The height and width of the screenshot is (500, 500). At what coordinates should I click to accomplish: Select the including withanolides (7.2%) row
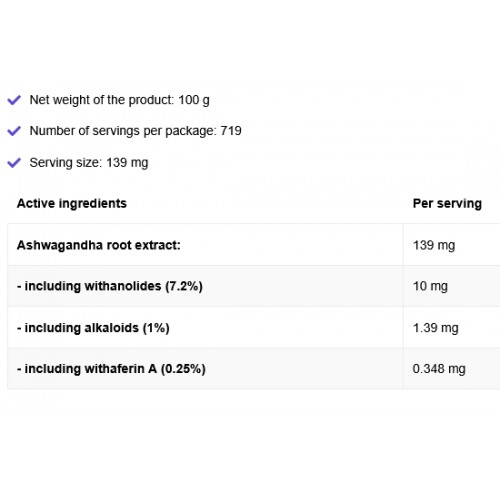pos(253,286)
